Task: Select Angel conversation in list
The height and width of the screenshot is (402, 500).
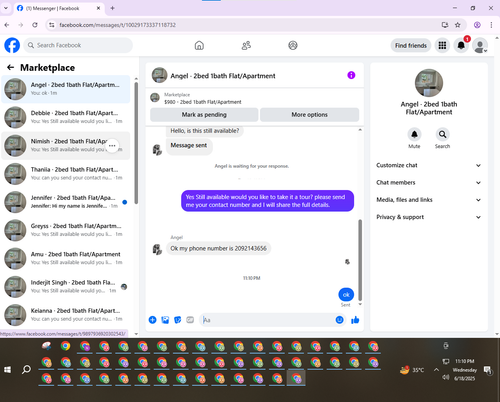Action: 66,89
